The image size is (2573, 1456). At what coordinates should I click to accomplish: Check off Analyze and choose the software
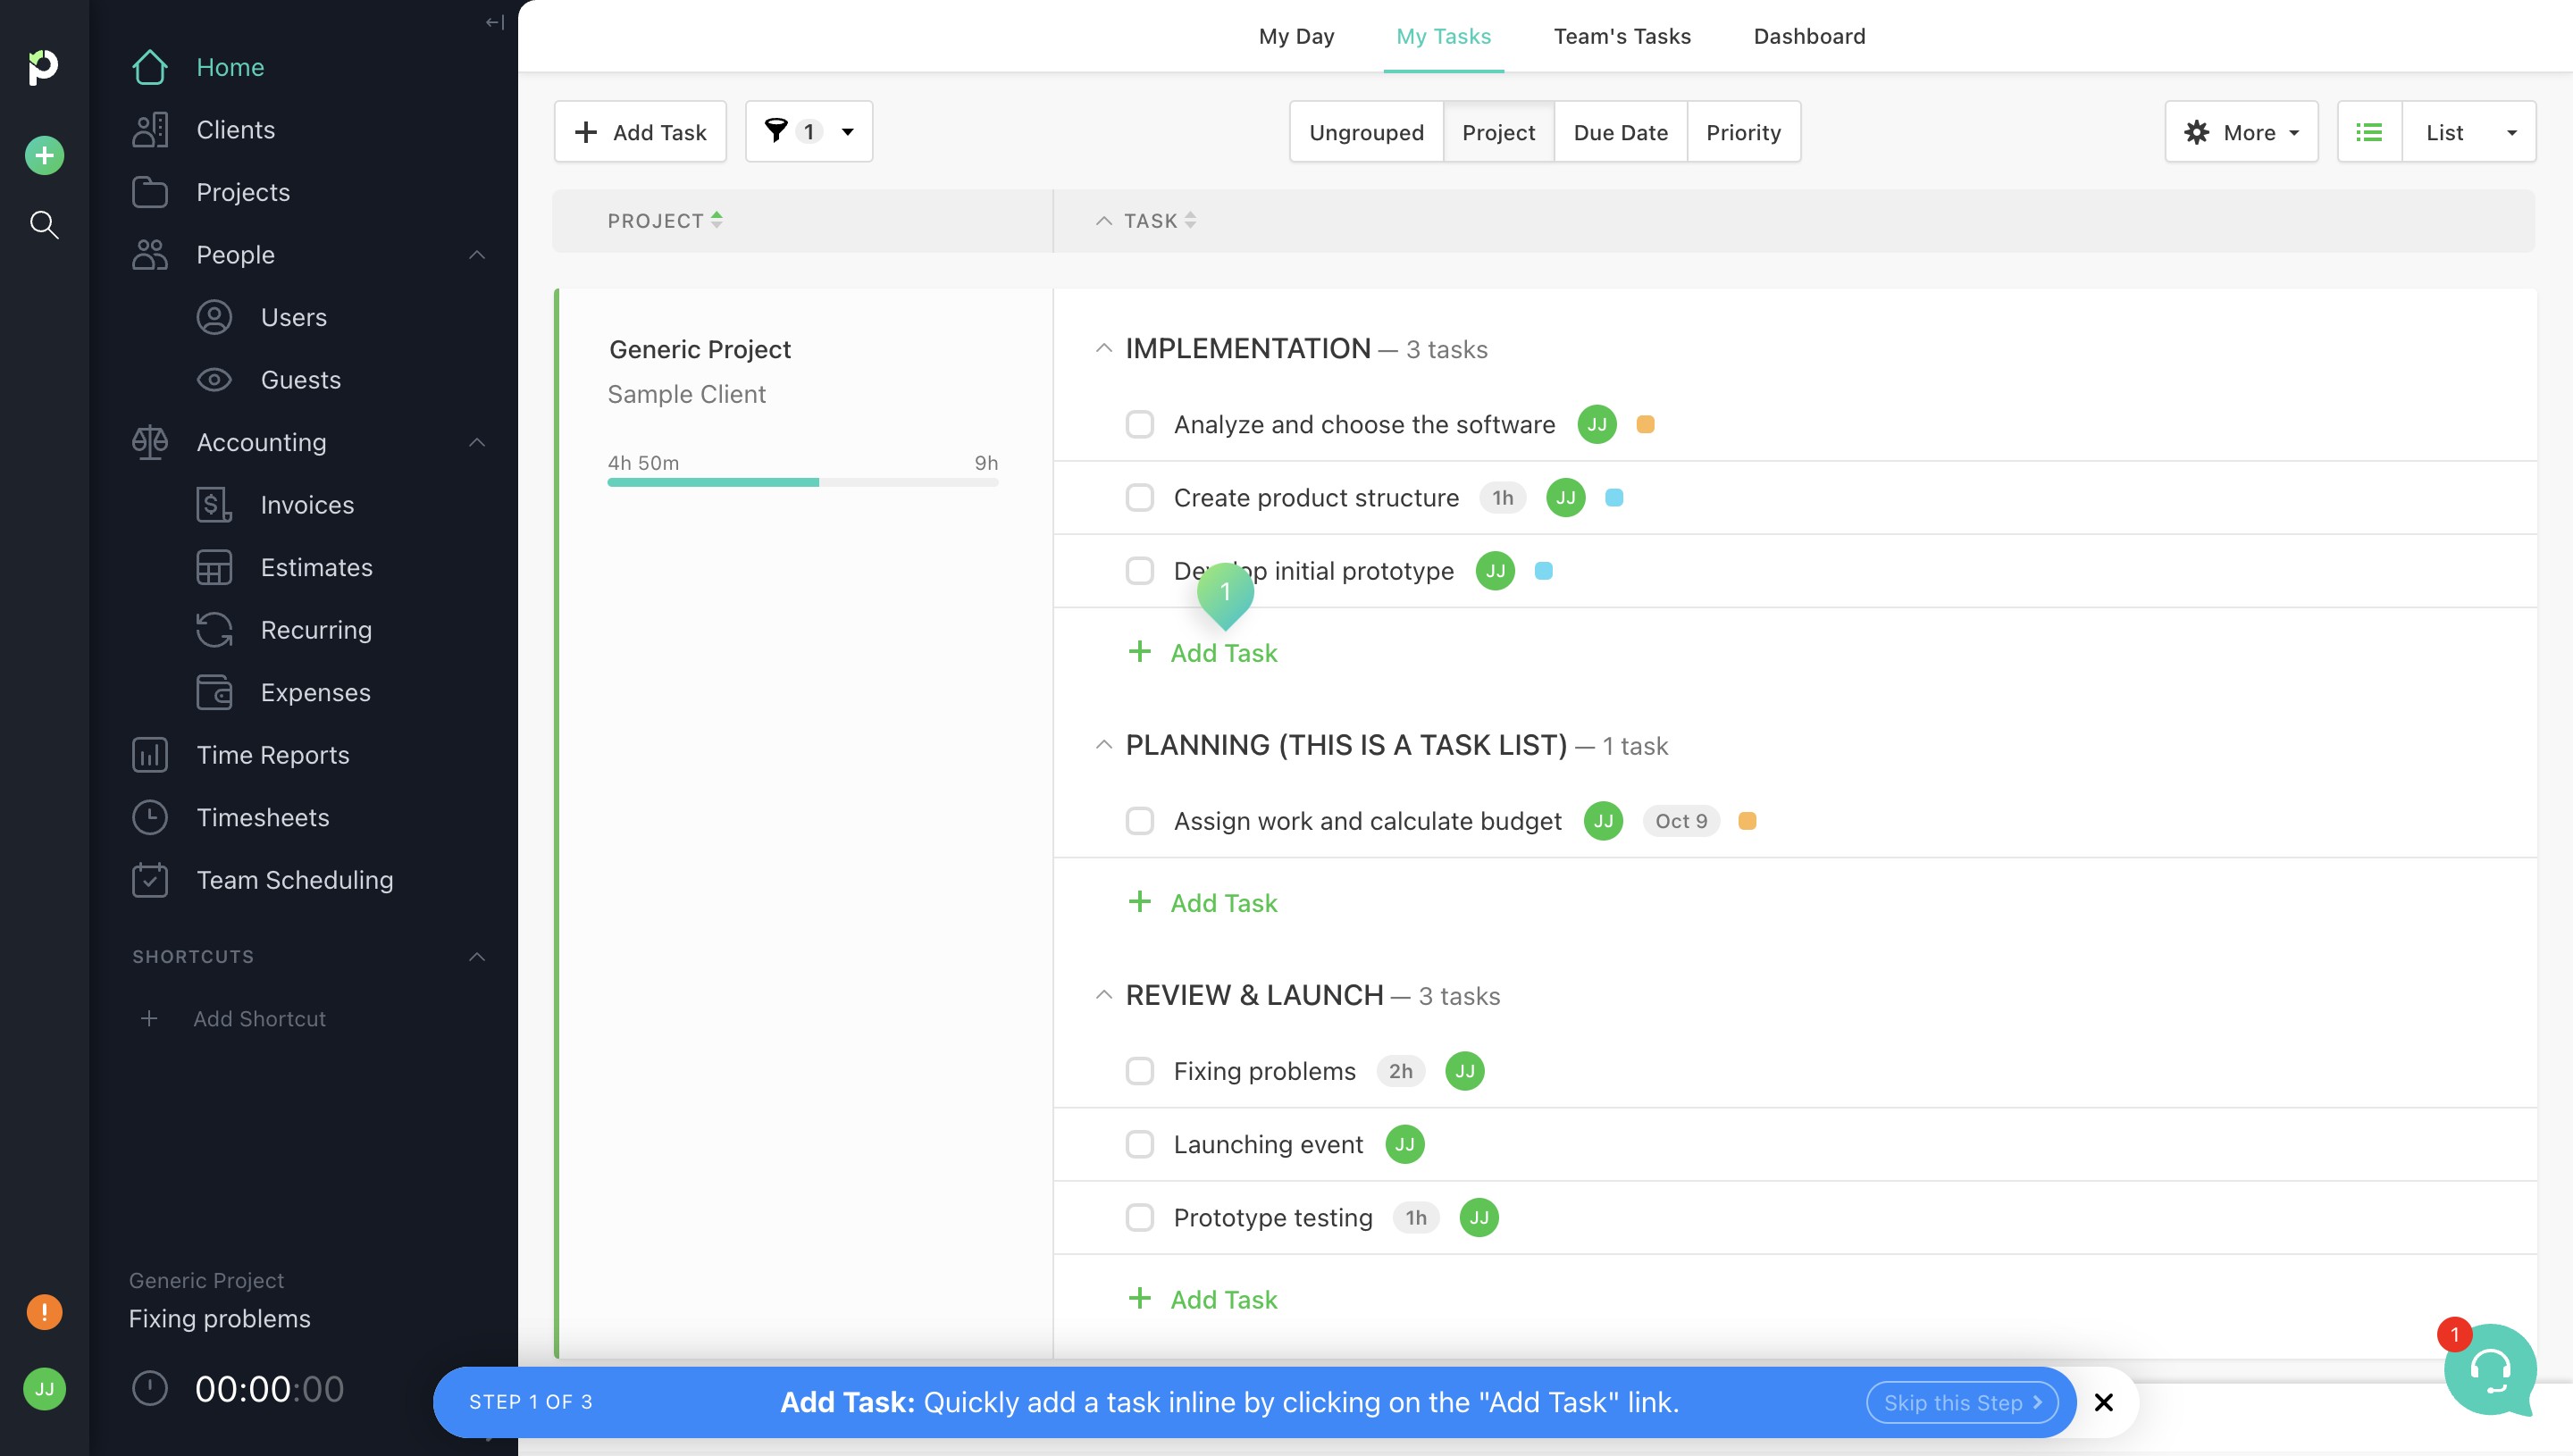coord(1139,424)
